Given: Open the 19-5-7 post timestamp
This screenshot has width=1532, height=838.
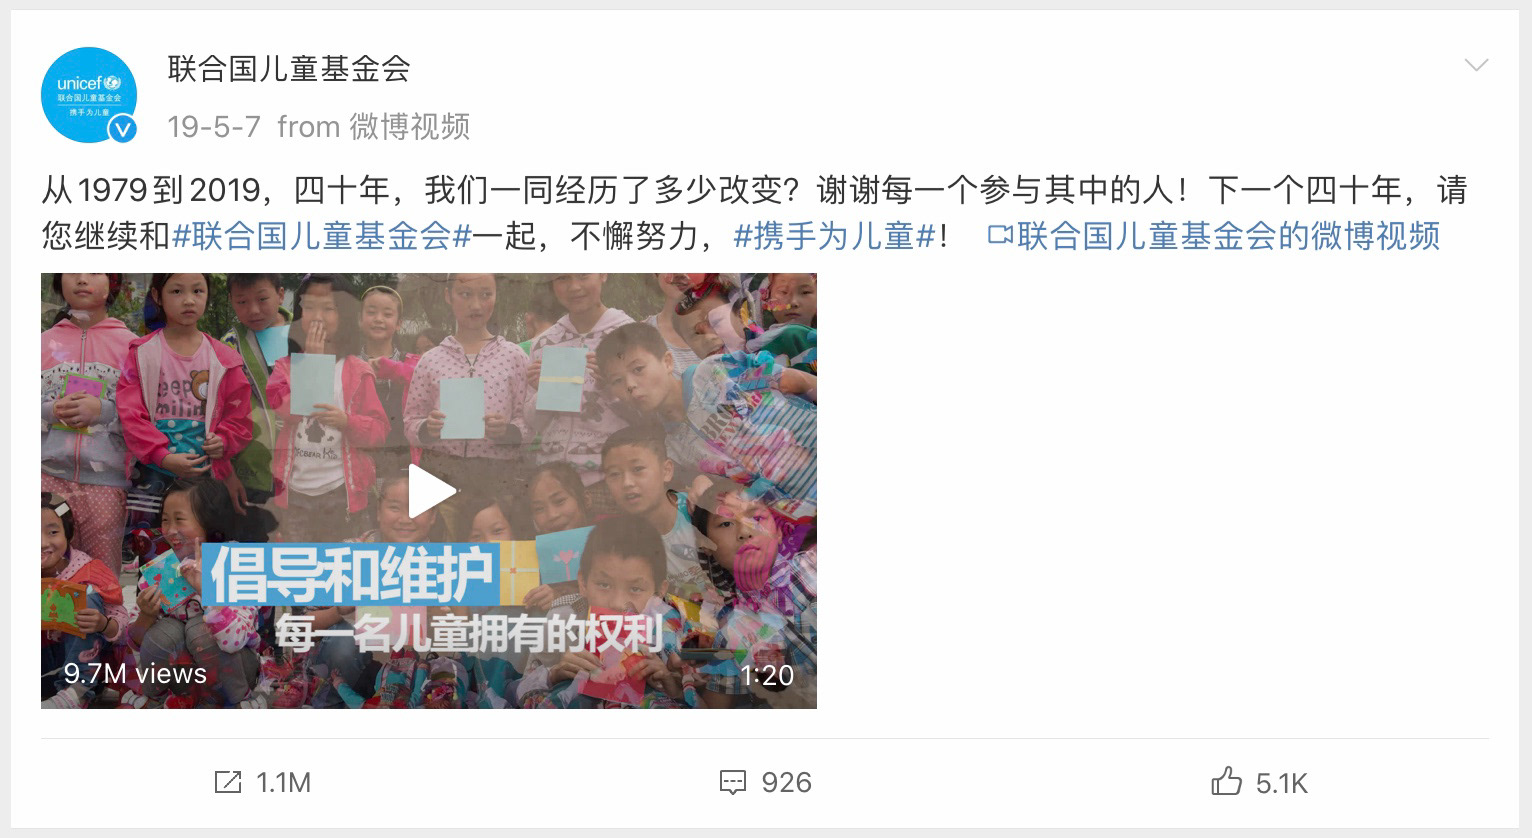Looking at the screenshot, I should pos(214,127).
